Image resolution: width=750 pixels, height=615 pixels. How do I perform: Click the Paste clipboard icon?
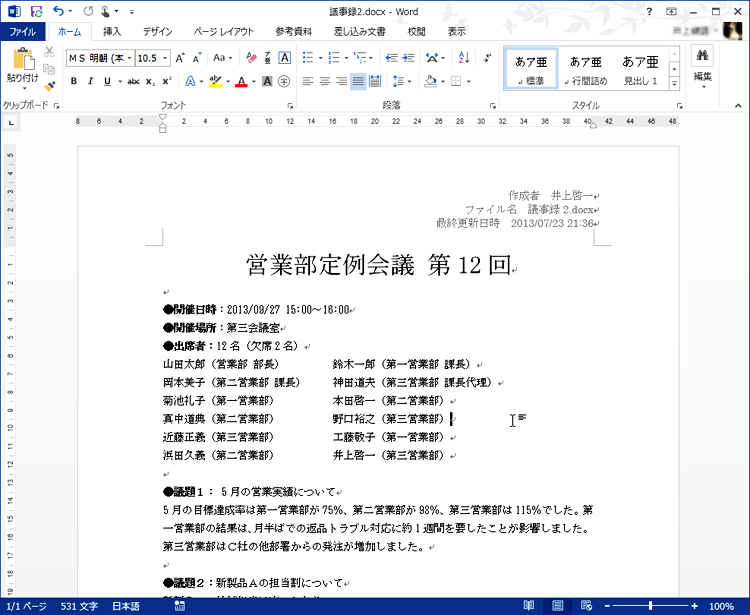[x=23, y=60]
